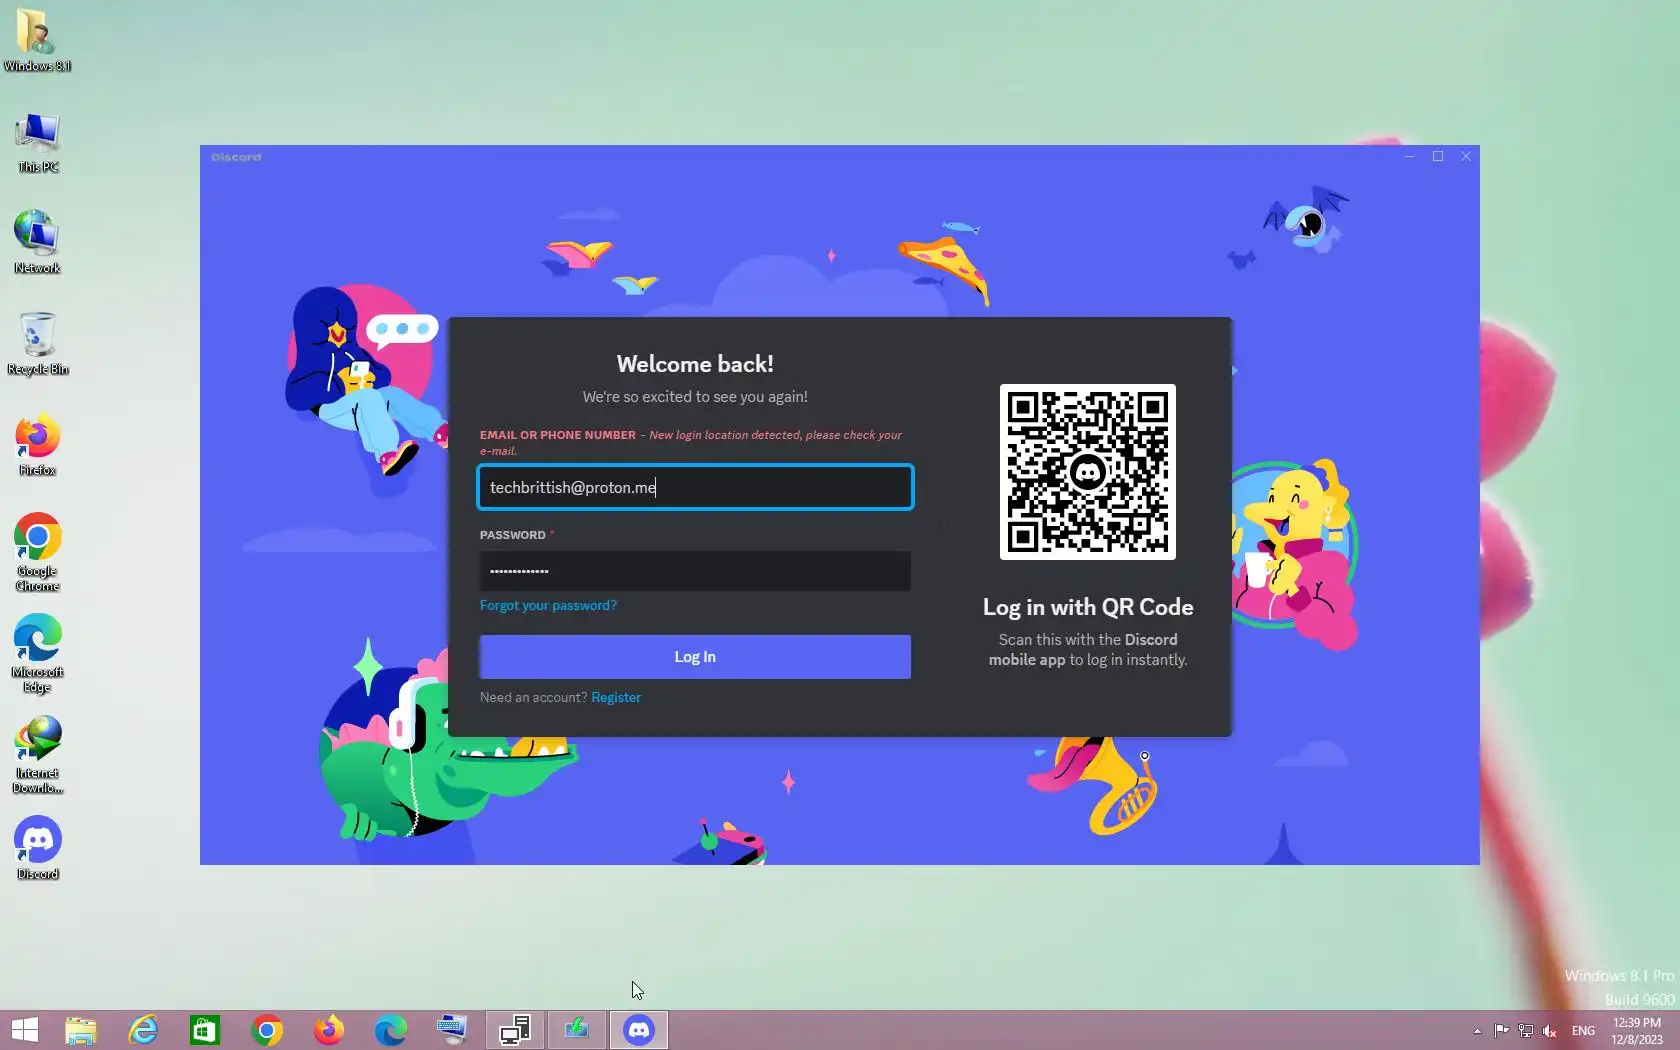Open the Windows 8.1 folder on the desktop
1680x1050 pixels.
point(37,40)
